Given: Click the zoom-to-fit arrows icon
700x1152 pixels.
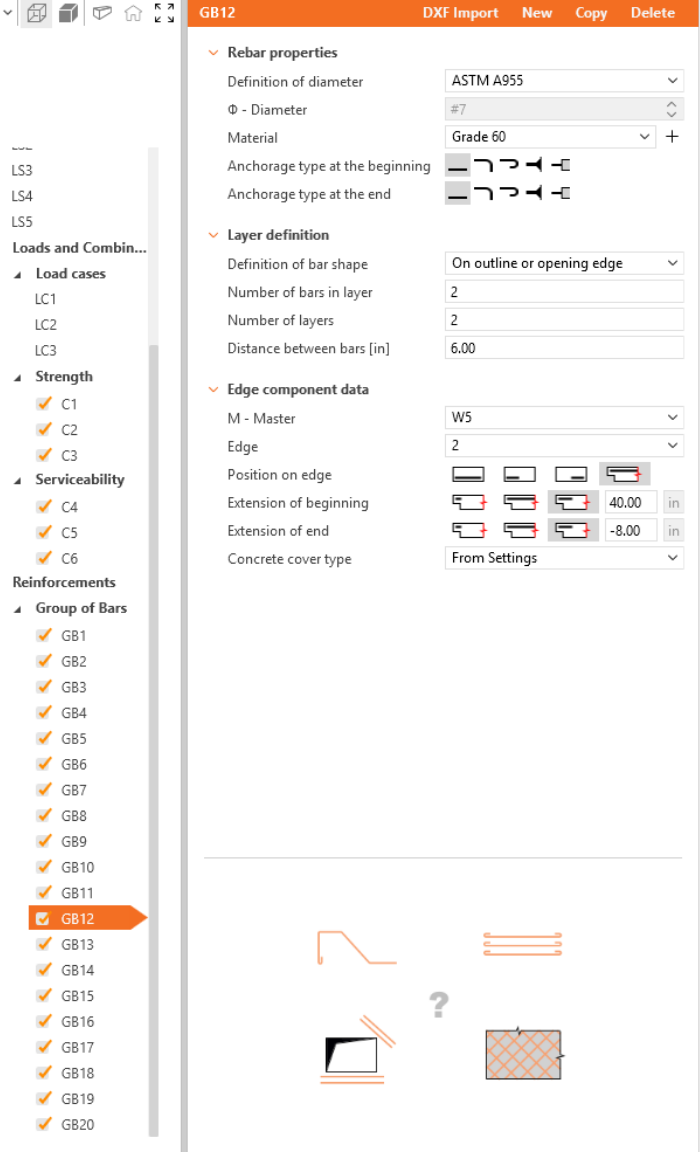Looking at the screenshot, I should point(164,13).
